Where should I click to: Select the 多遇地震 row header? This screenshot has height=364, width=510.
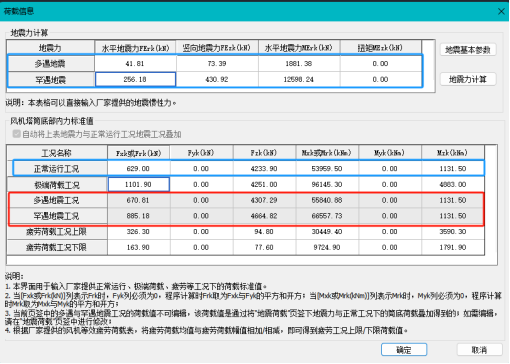(x=50, y=64)
